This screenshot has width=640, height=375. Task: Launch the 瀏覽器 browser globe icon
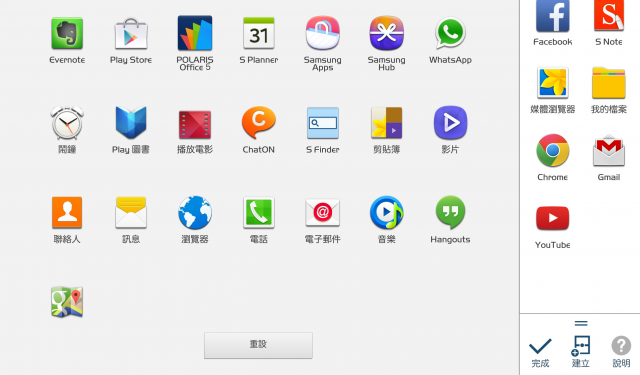coord(195,213)
